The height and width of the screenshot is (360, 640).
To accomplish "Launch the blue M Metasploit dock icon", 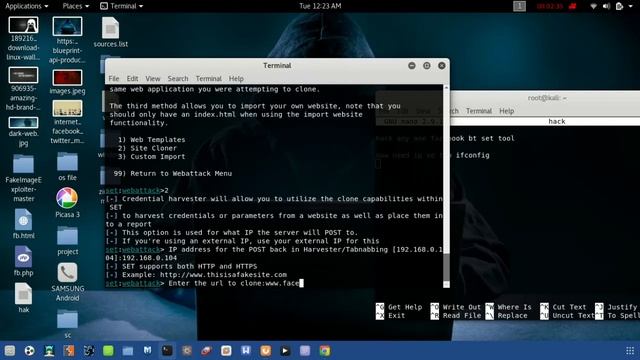I will (x=147, y=351).
